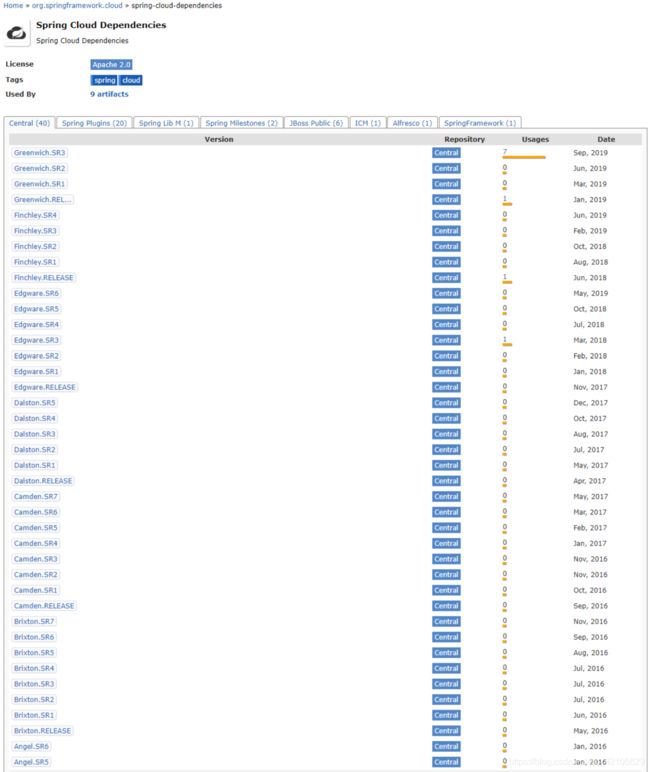This screenshot has width=650, height=772.
Task: Click the Version column header
Action: (219, 139)
